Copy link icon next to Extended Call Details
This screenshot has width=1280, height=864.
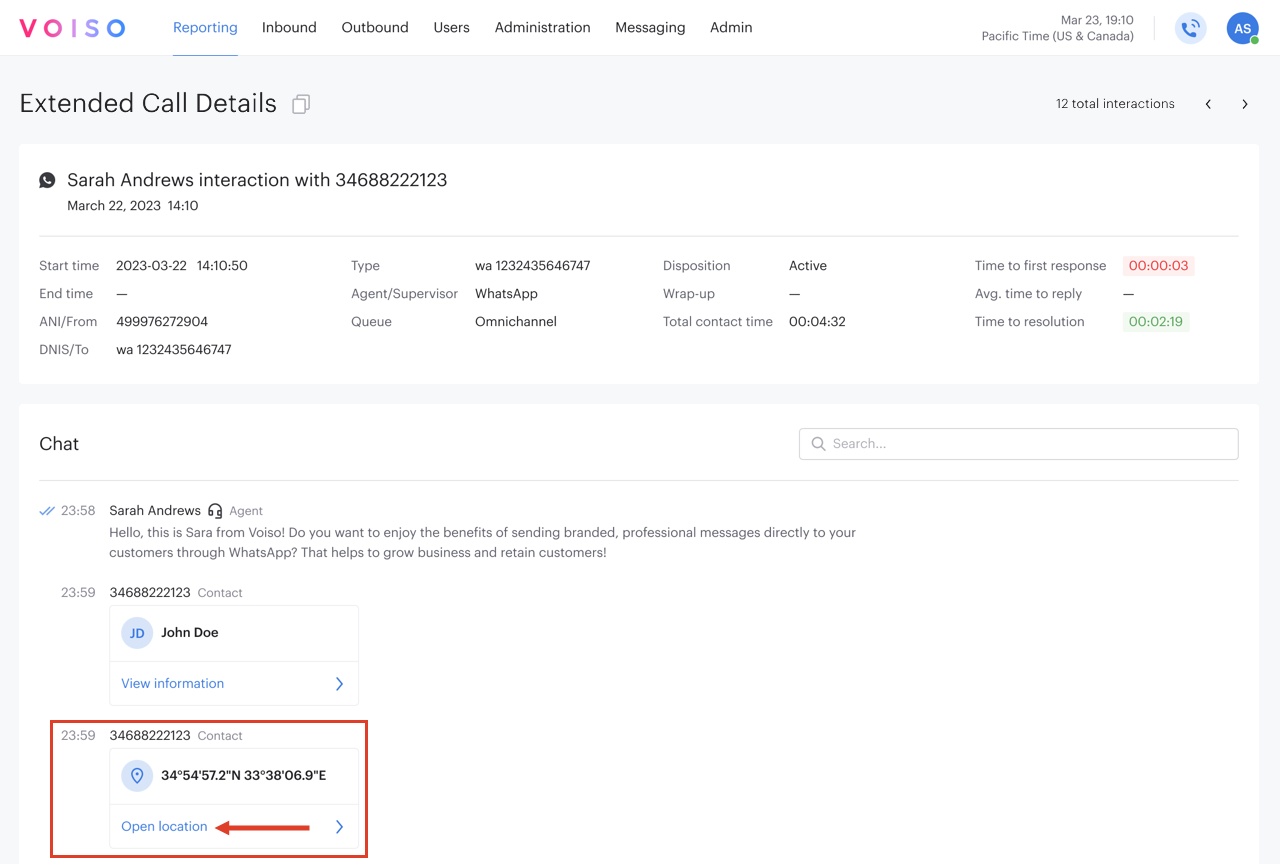(x=301, y=104)
